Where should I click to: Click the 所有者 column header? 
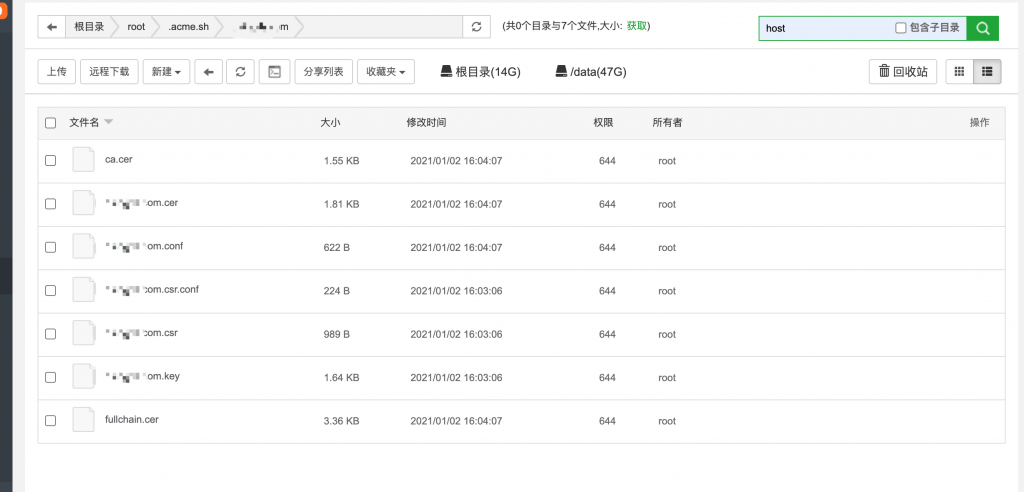(667, 123)
